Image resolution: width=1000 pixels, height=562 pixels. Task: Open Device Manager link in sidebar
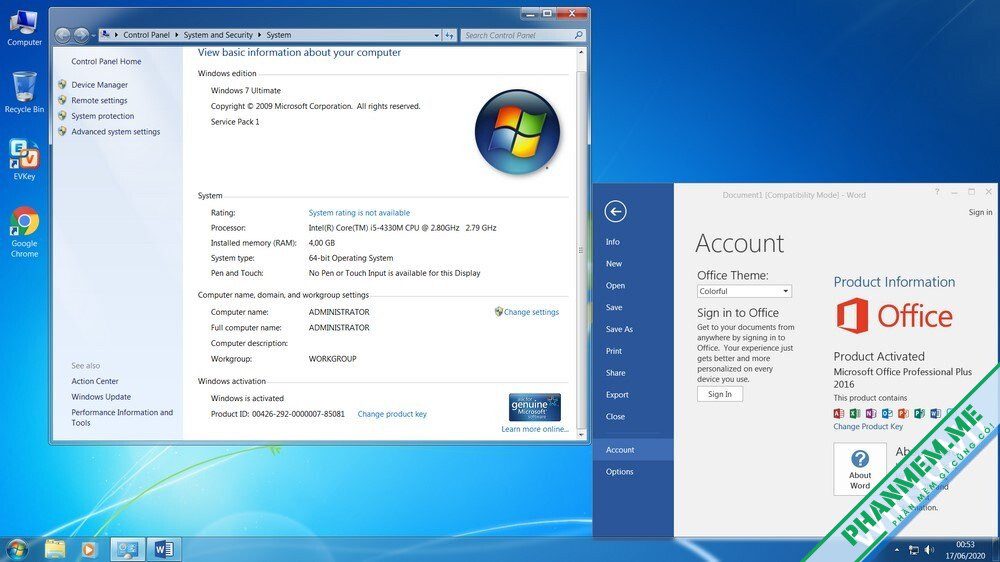pyautogui.click(x=99, y=84)
